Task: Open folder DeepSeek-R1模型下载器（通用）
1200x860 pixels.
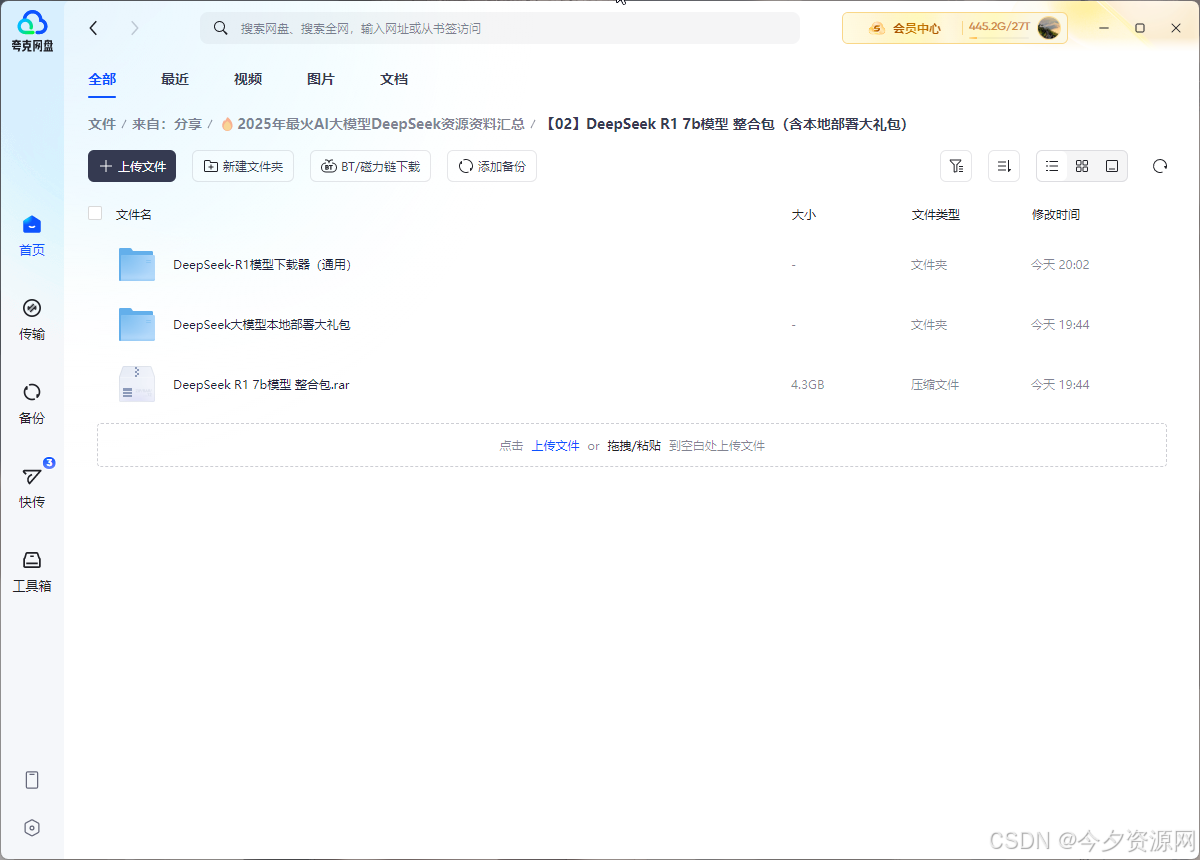Action: tap(262, 265)
